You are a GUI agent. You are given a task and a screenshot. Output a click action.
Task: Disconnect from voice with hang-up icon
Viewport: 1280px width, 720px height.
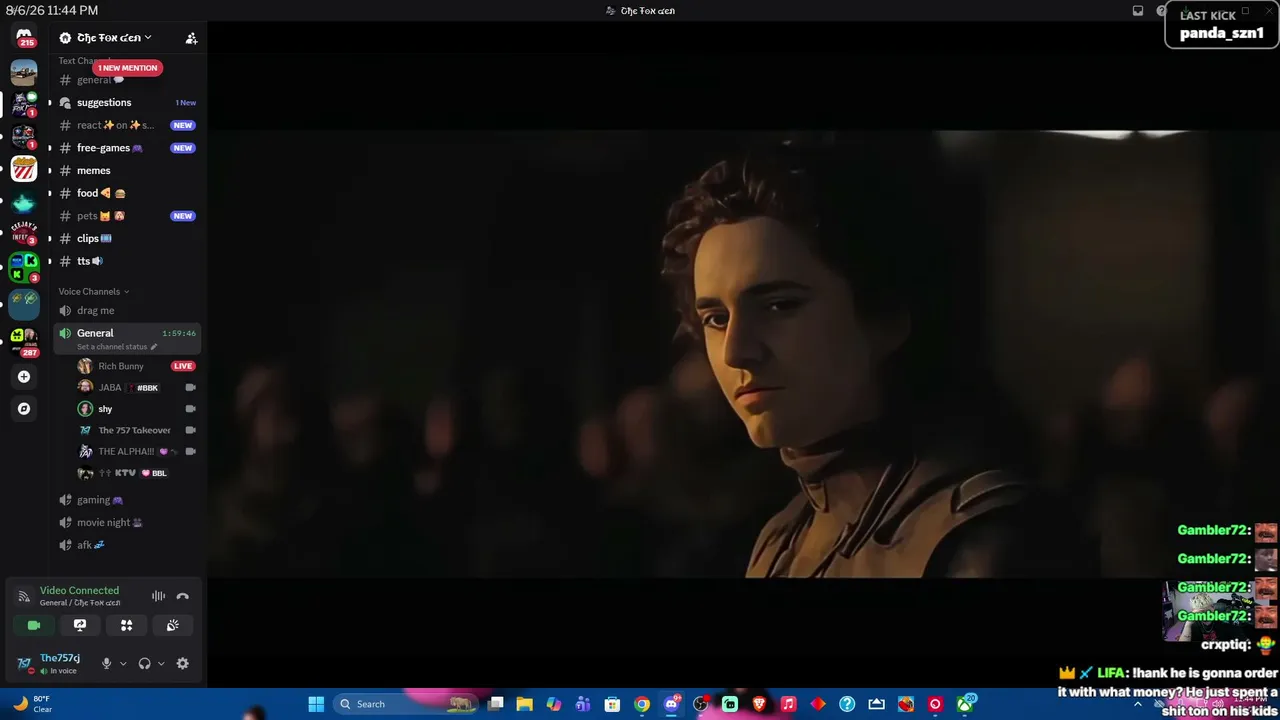point(182,596)
